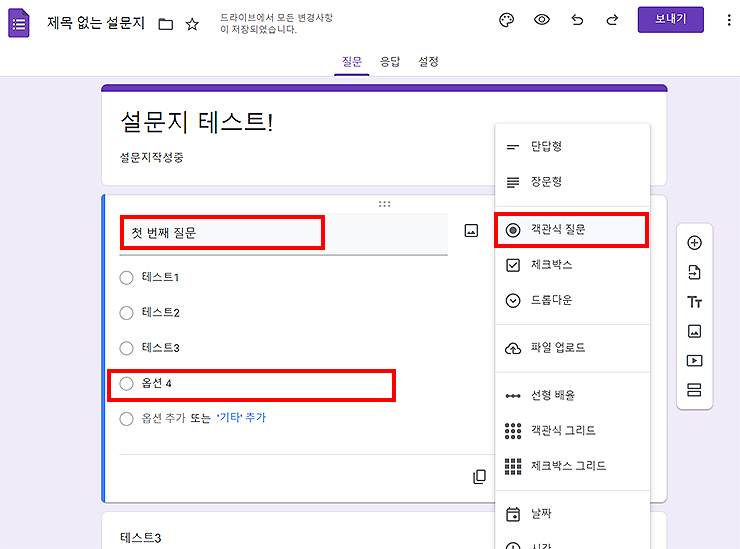Image resolution: width=740 pixels, height=549 pixels.
Task: Open the theme customization palette
Action: 506,20
